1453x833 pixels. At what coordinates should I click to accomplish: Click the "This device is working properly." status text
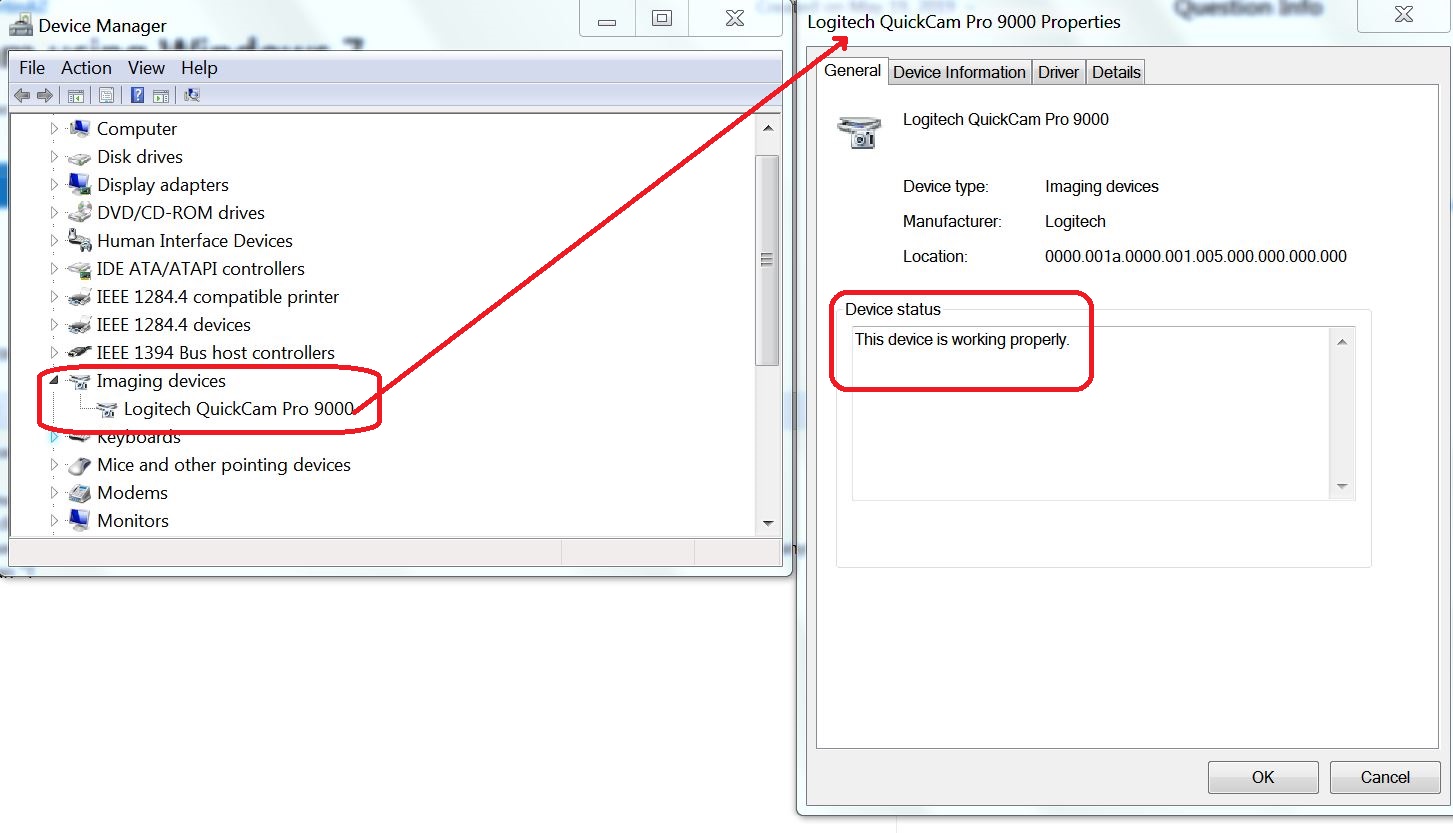click(x=962, y=340)
